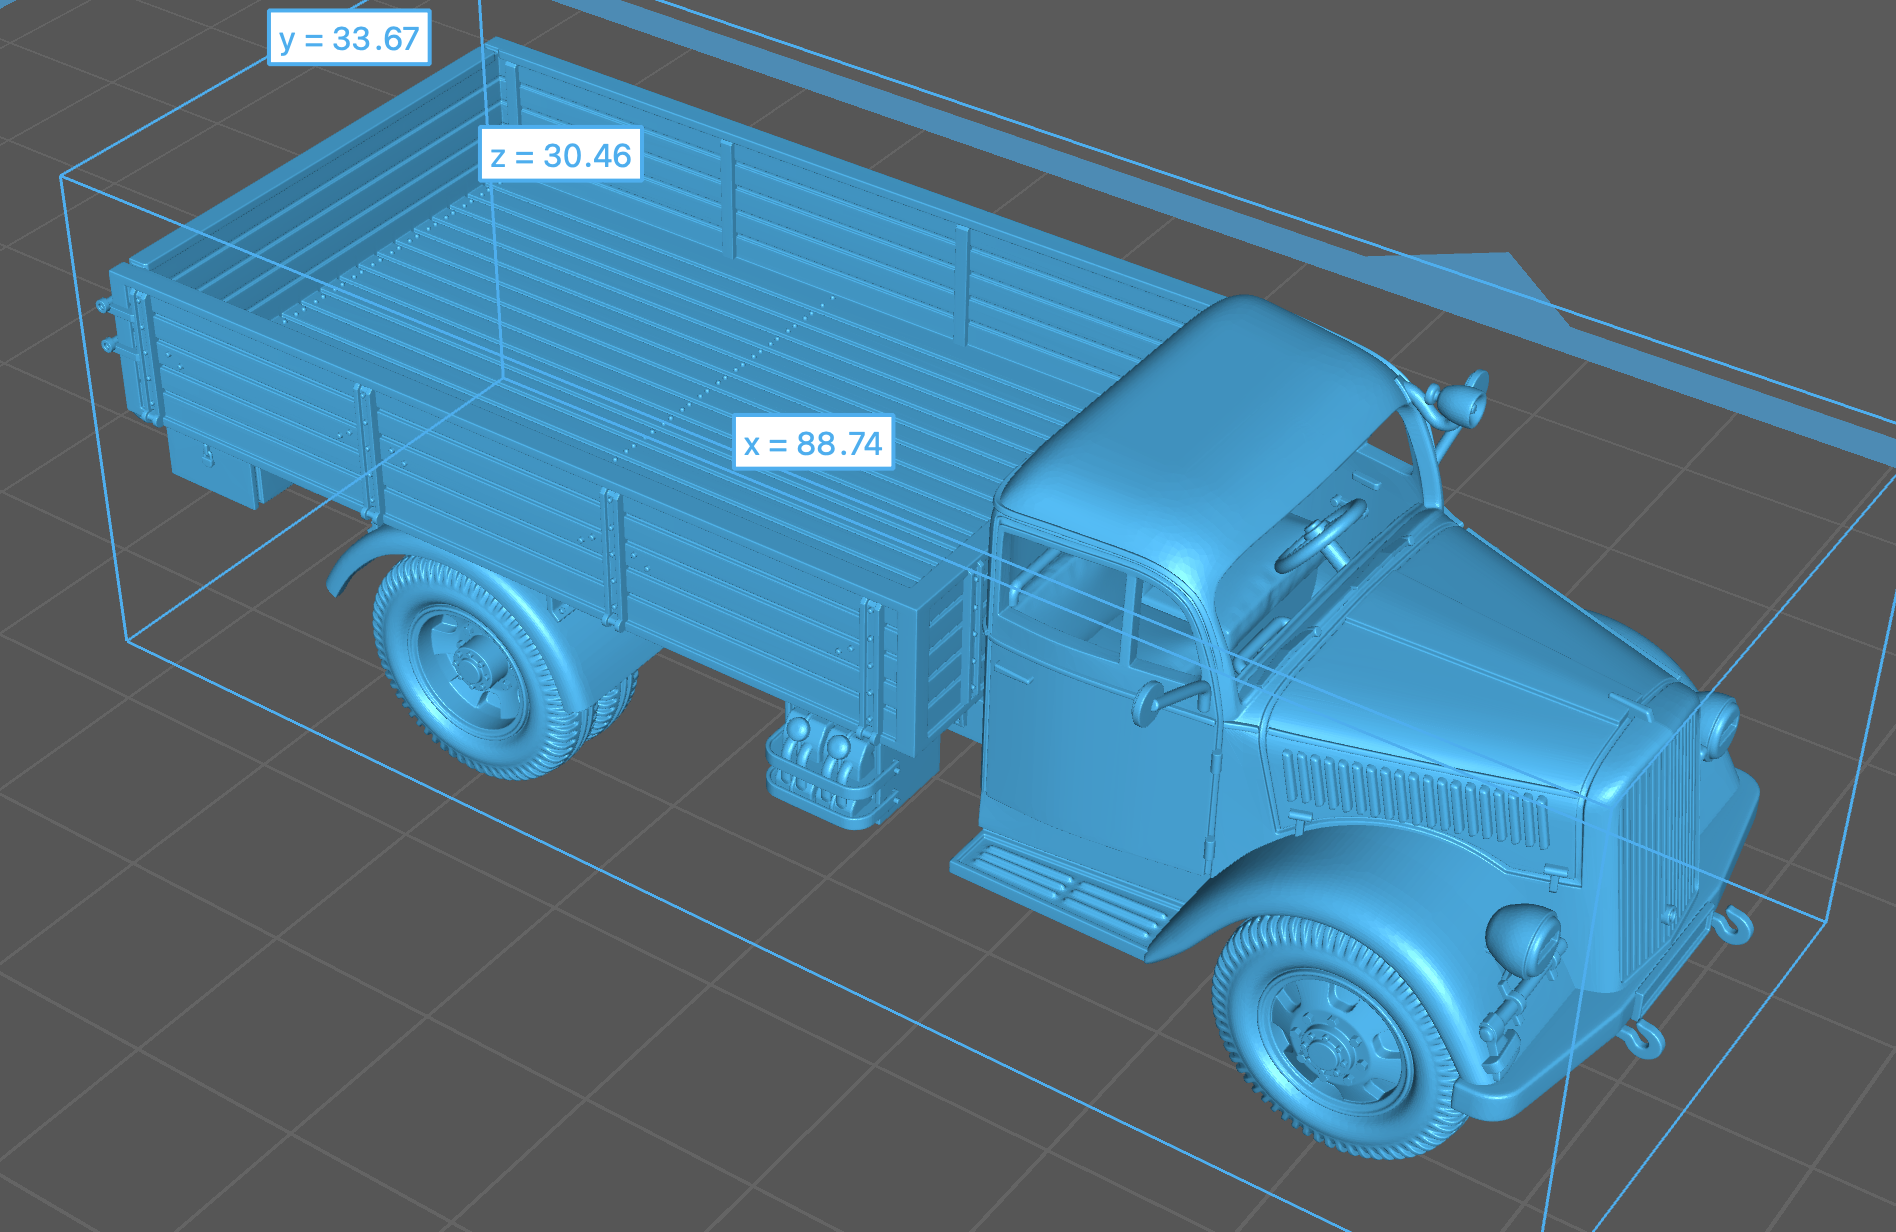Click the x = 88.74 dimension label
Screen dimensions: 1896x1232
pyautogui.click(x=813, y=443)
